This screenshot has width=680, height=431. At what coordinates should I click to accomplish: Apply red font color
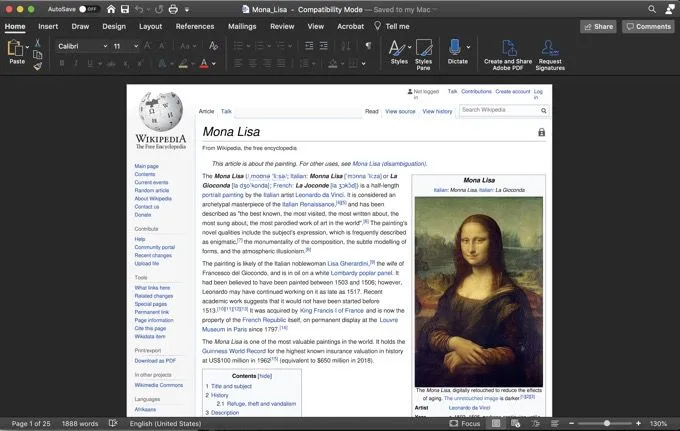(204, 64)
